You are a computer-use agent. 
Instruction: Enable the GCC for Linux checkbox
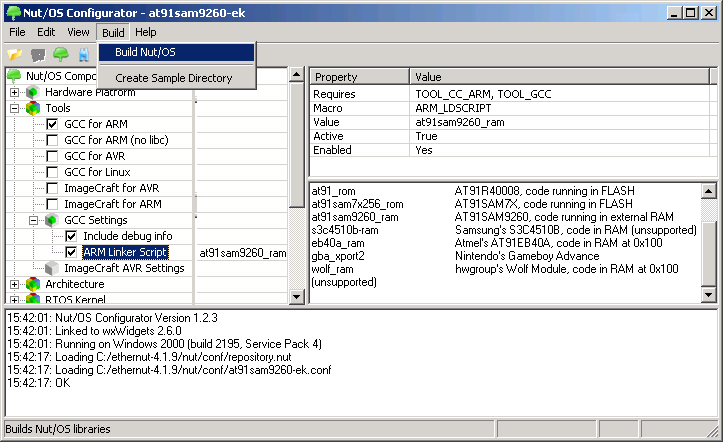[x=52, y=172]
